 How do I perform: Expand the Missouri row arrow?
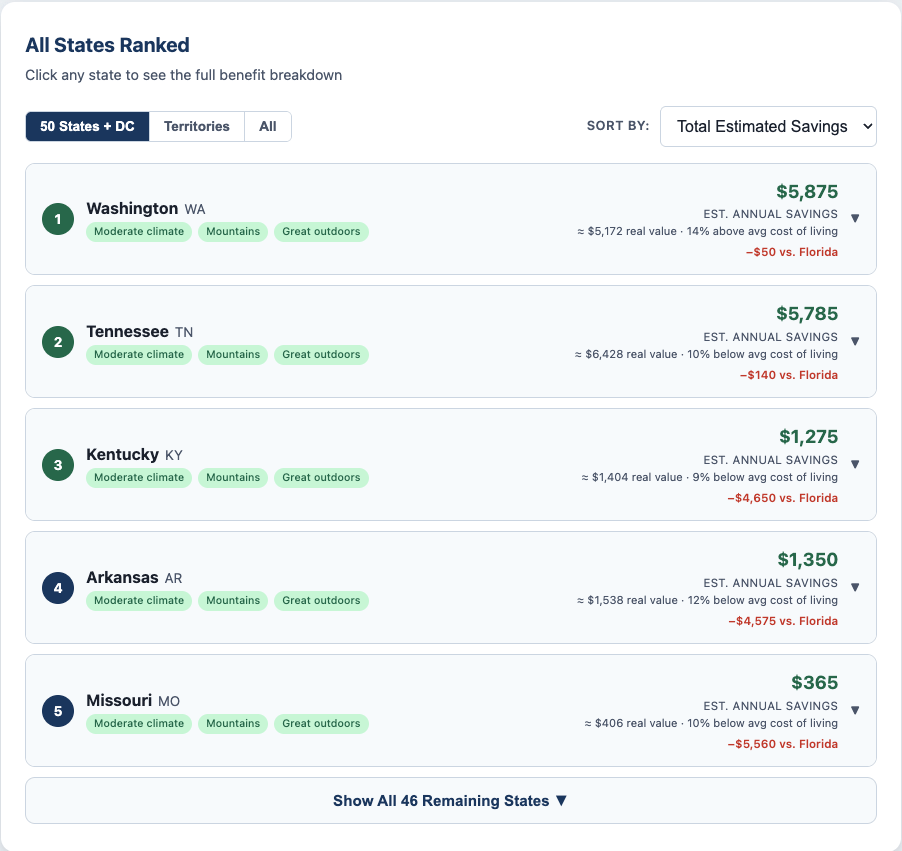pos(855,710)
